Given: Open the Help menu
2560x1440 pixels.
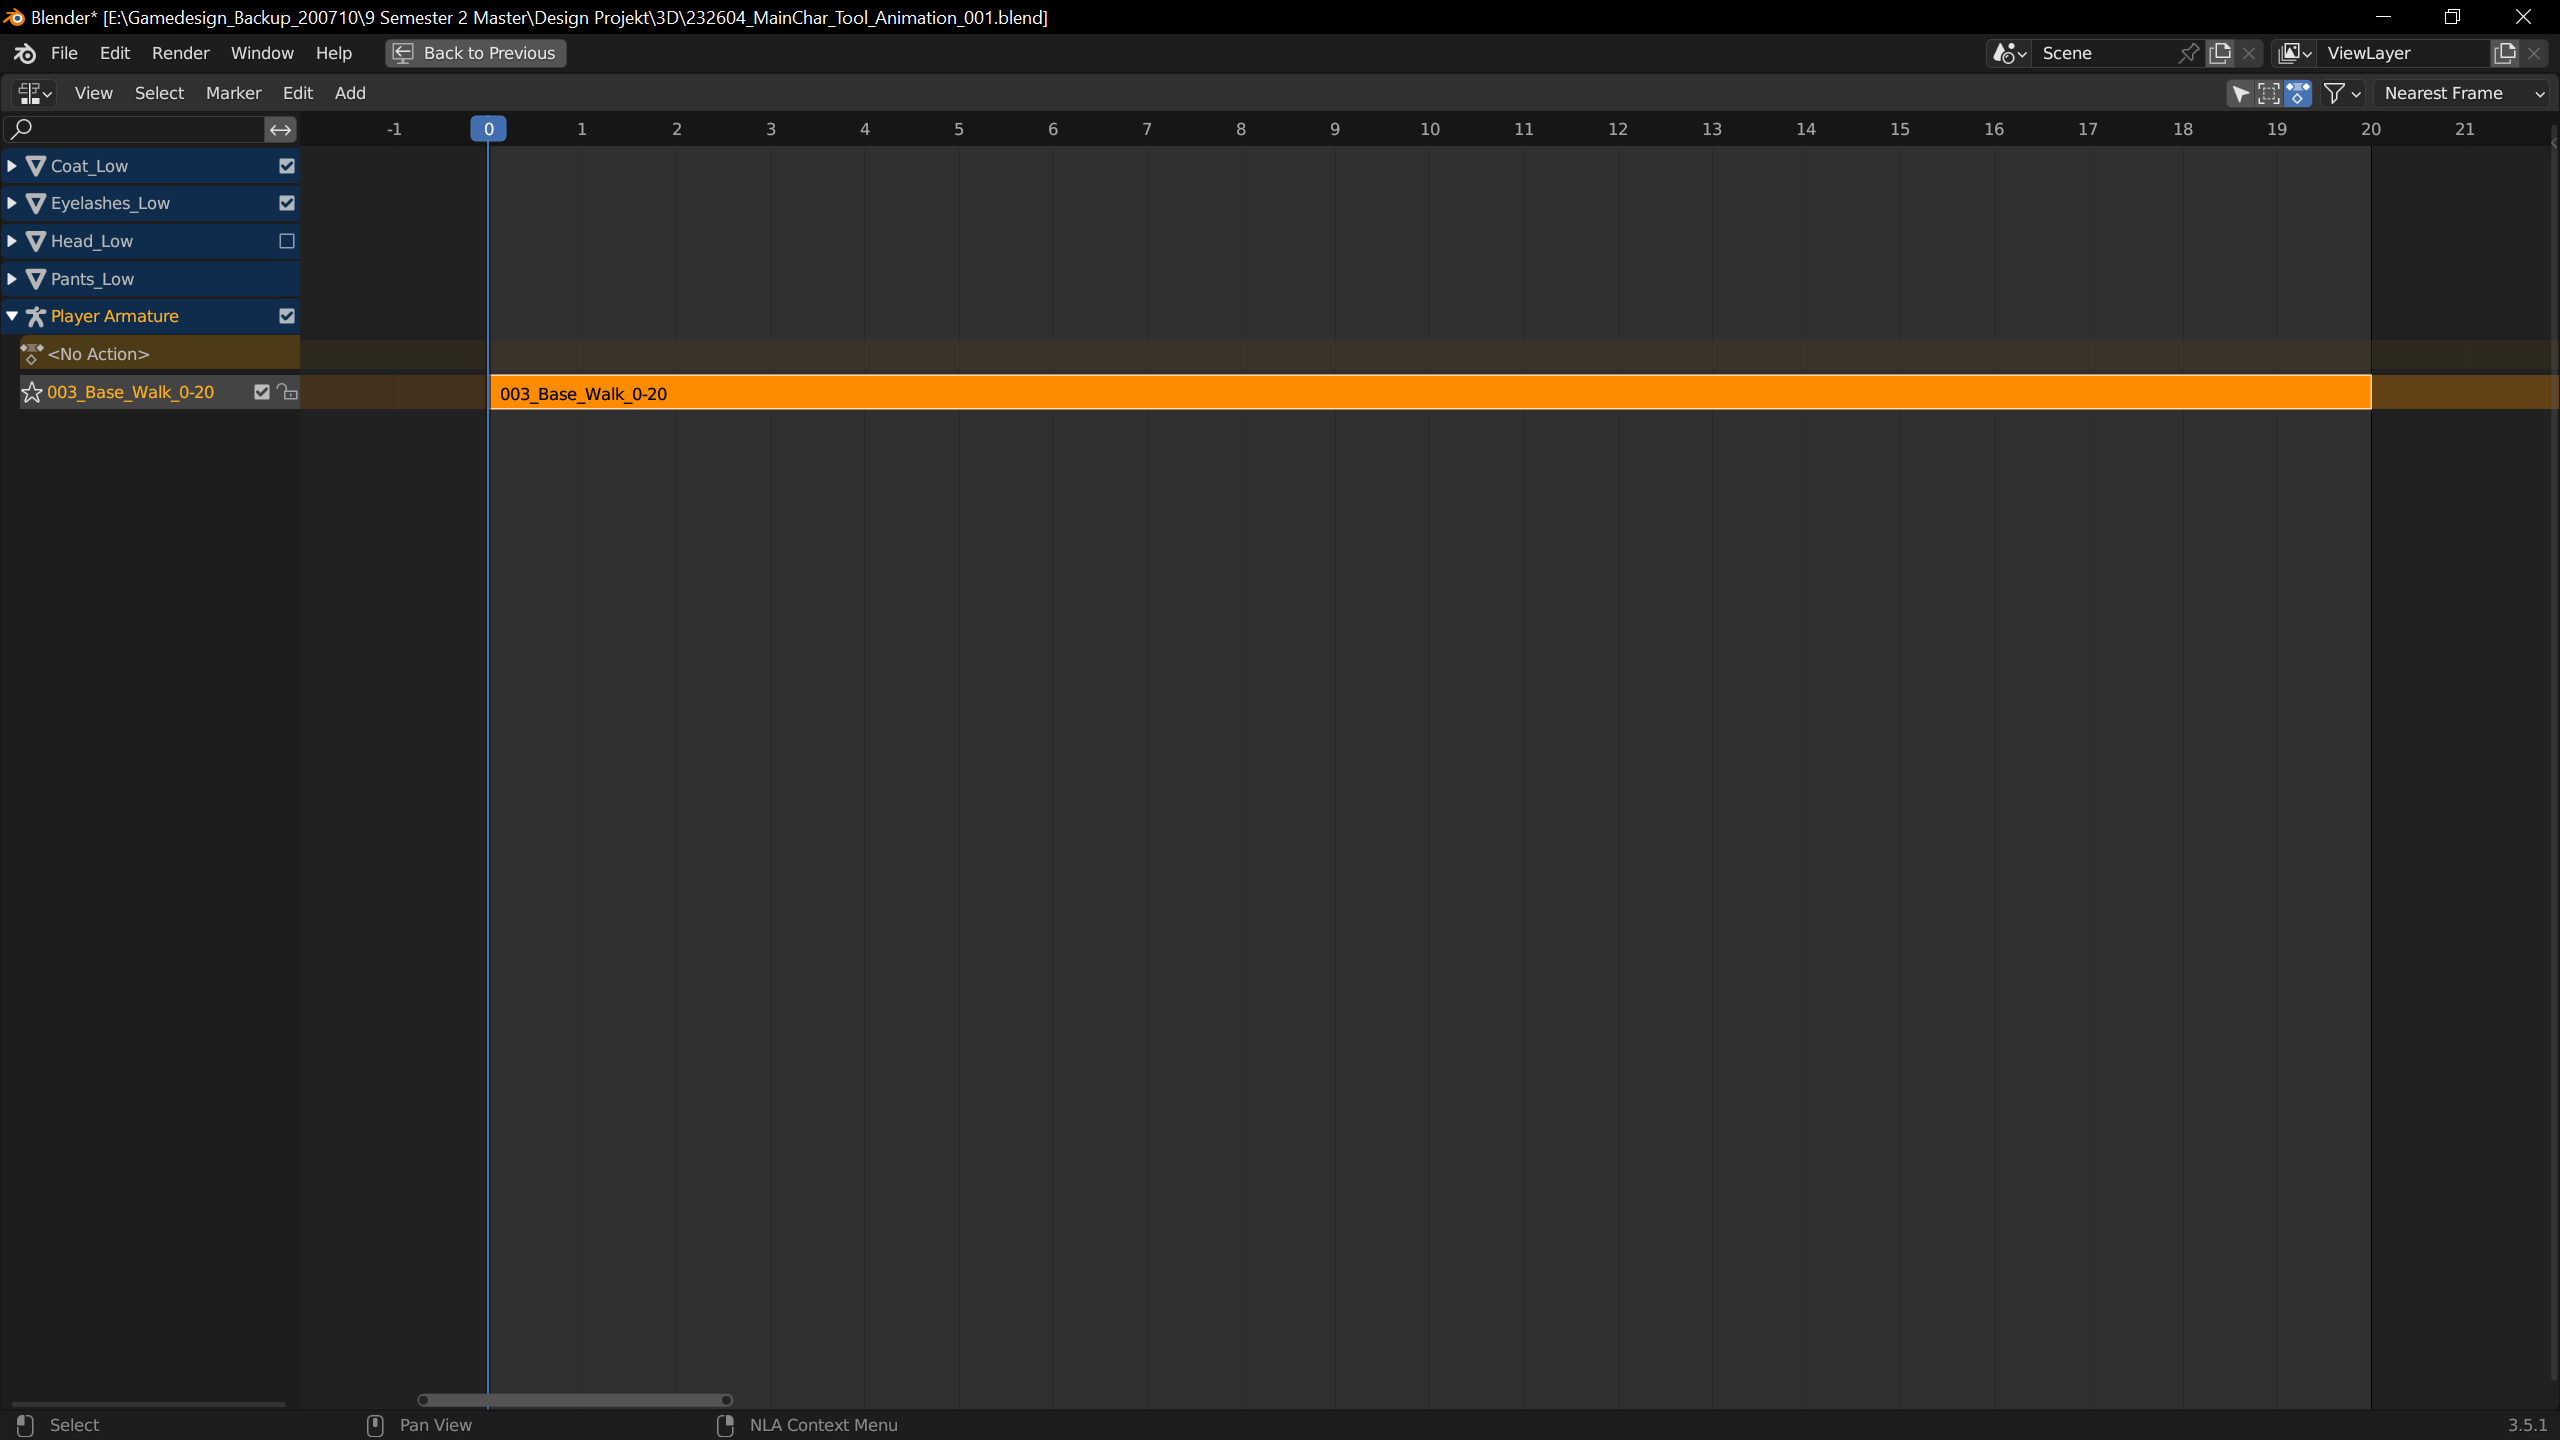Looking at the screenshot, I should [x=334, y=53].
